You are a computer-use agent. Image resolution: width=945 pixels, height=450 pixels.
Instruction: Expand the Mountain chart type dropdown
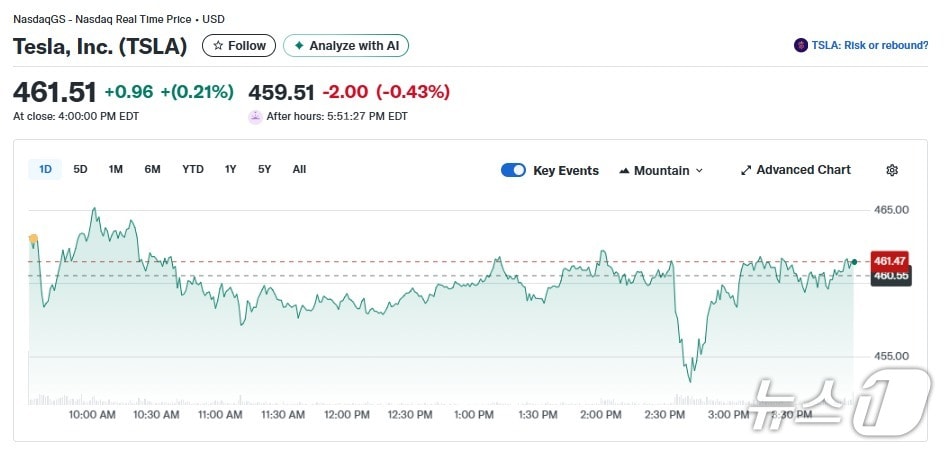coord(699,171)
